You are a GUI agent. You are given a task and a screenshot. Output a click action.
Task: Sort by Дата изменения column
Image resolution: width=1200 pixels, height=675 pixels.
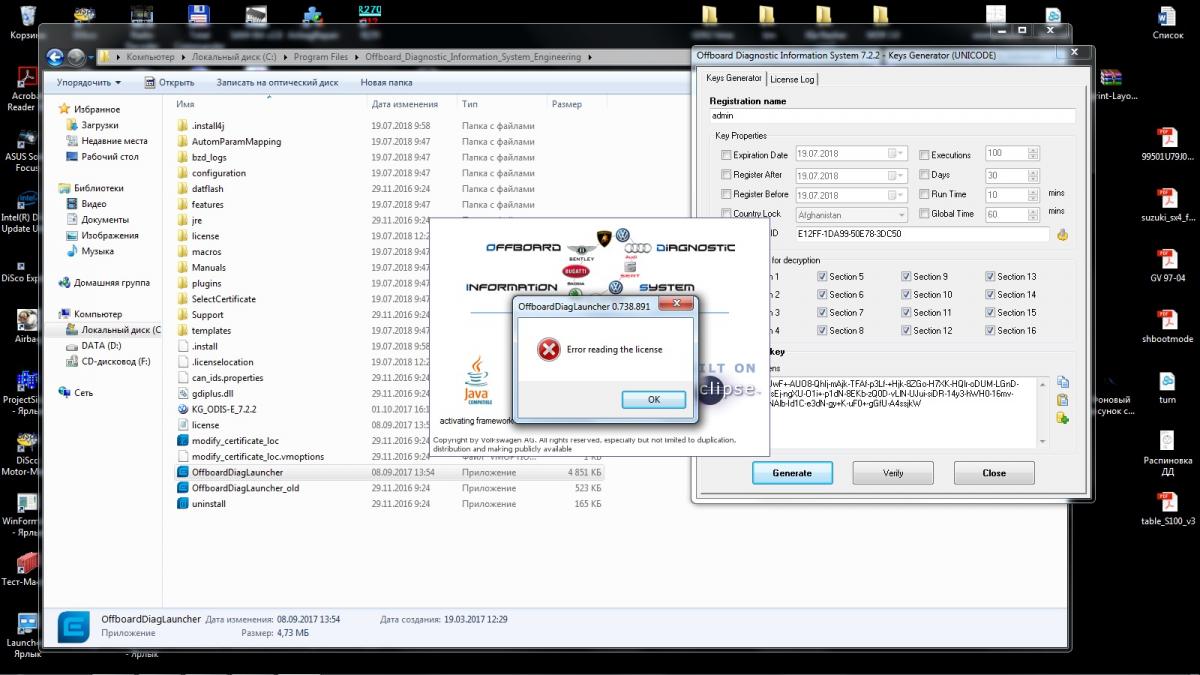404,104
